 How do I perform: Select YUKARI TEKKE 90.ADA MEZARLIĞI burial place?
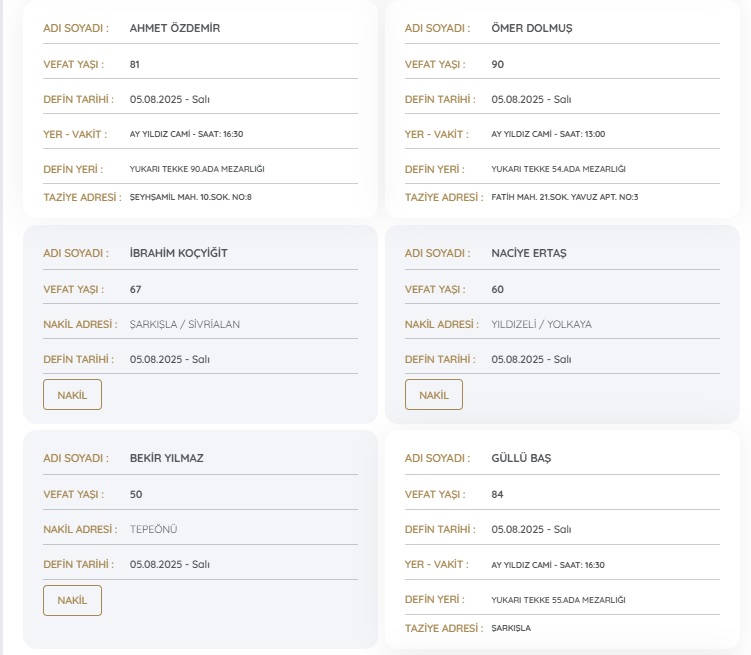click(197, 169)
